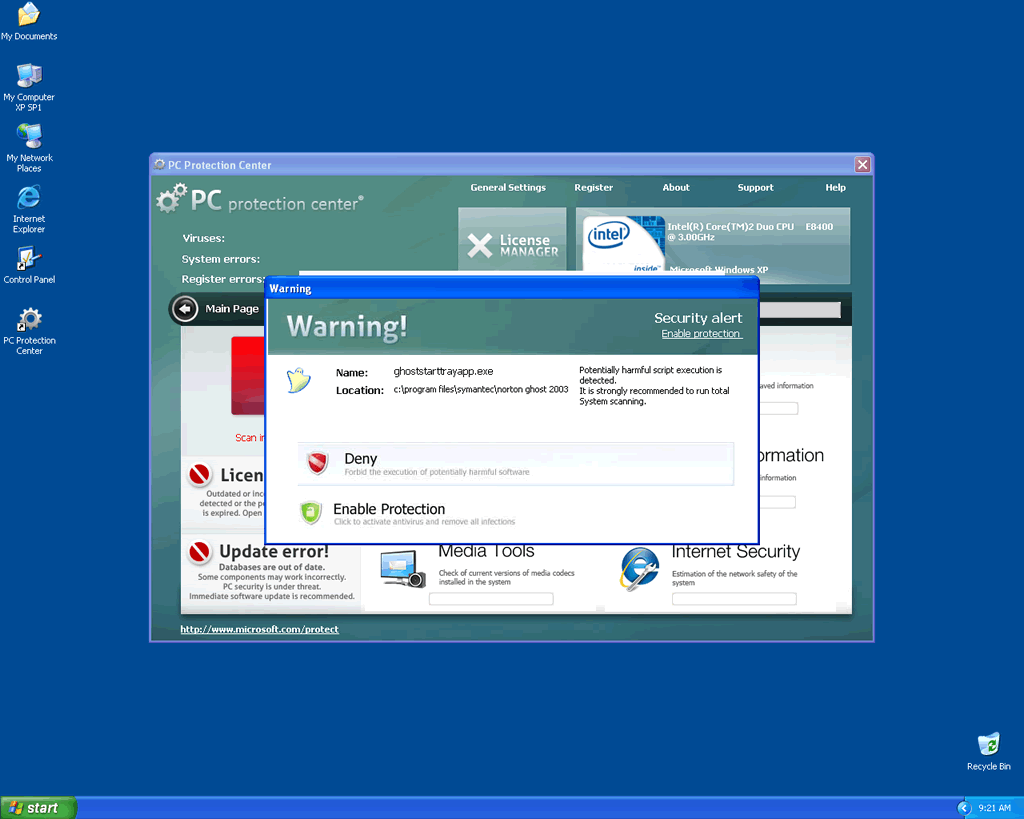Open the Recycle Bin on desktop
Screen dimensions: 1024x819
point(988,750)
